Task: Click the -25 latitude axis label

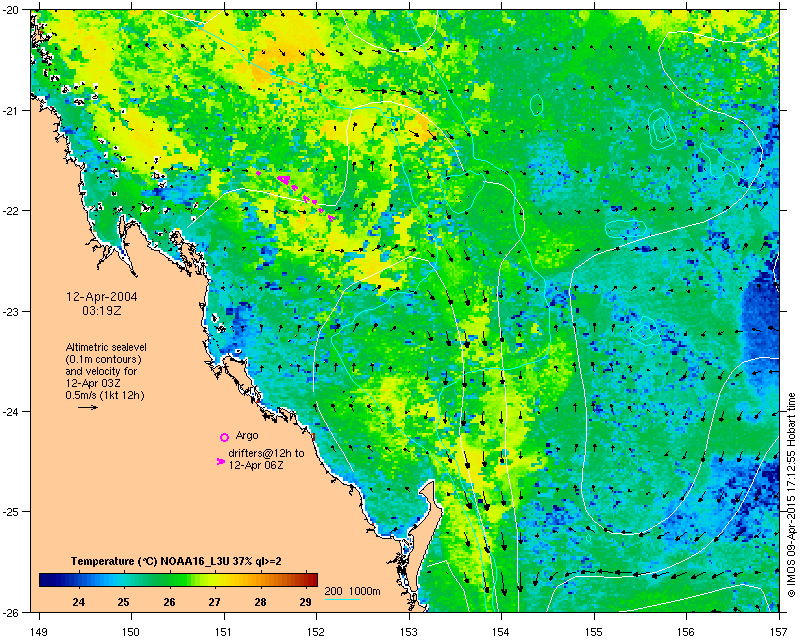Action: 12,511
